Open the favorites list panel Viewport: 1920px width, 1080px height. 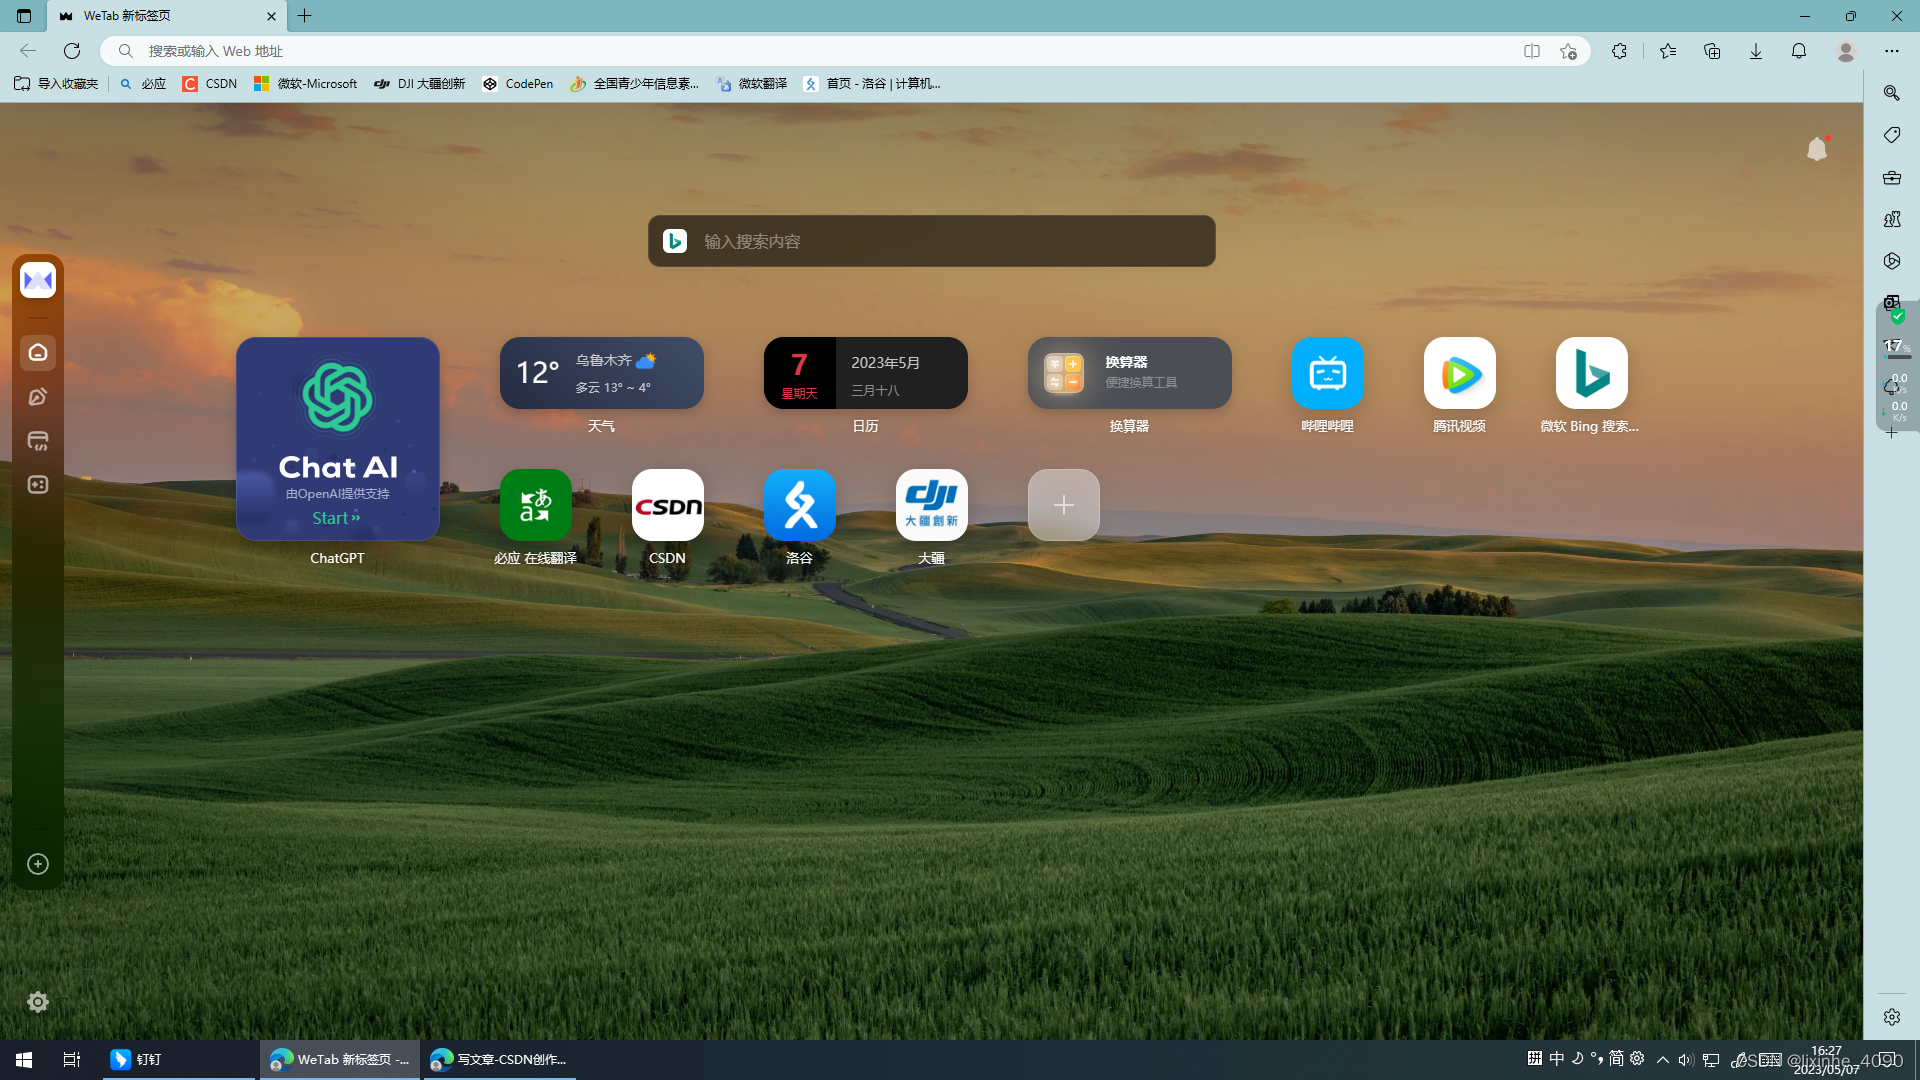pyautogui.click(x=1668, y=51)
